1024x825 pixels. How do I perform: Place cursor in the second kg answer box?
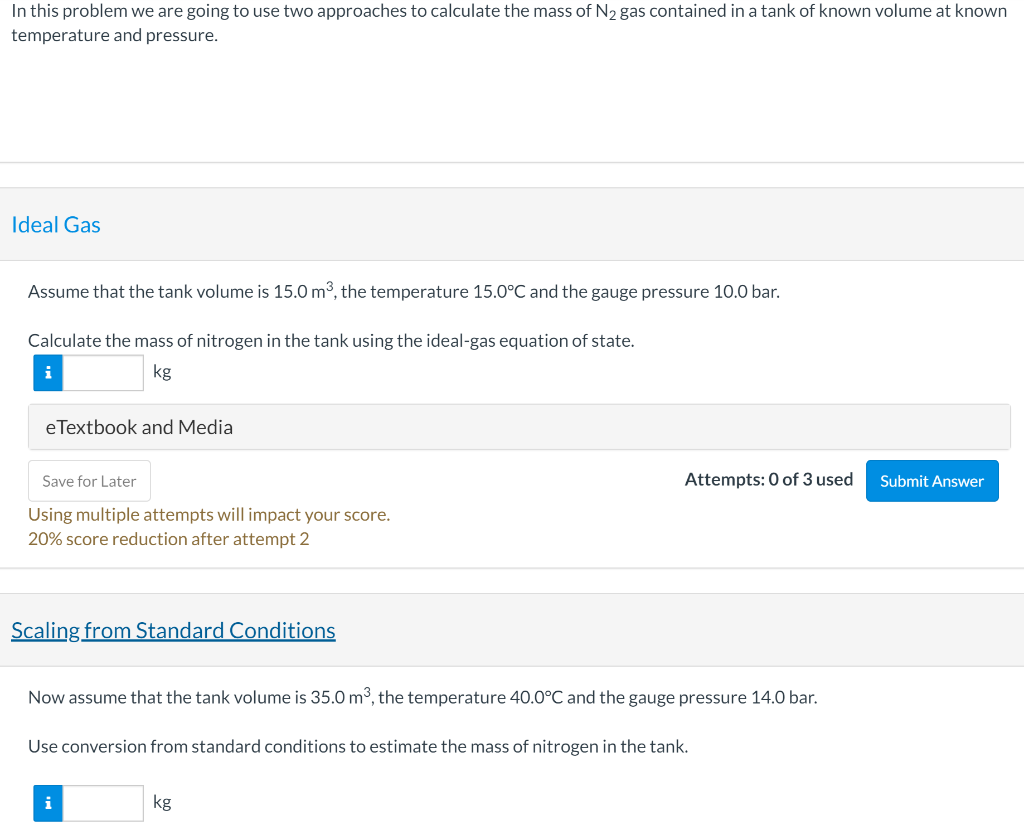[x=104, y=803]
